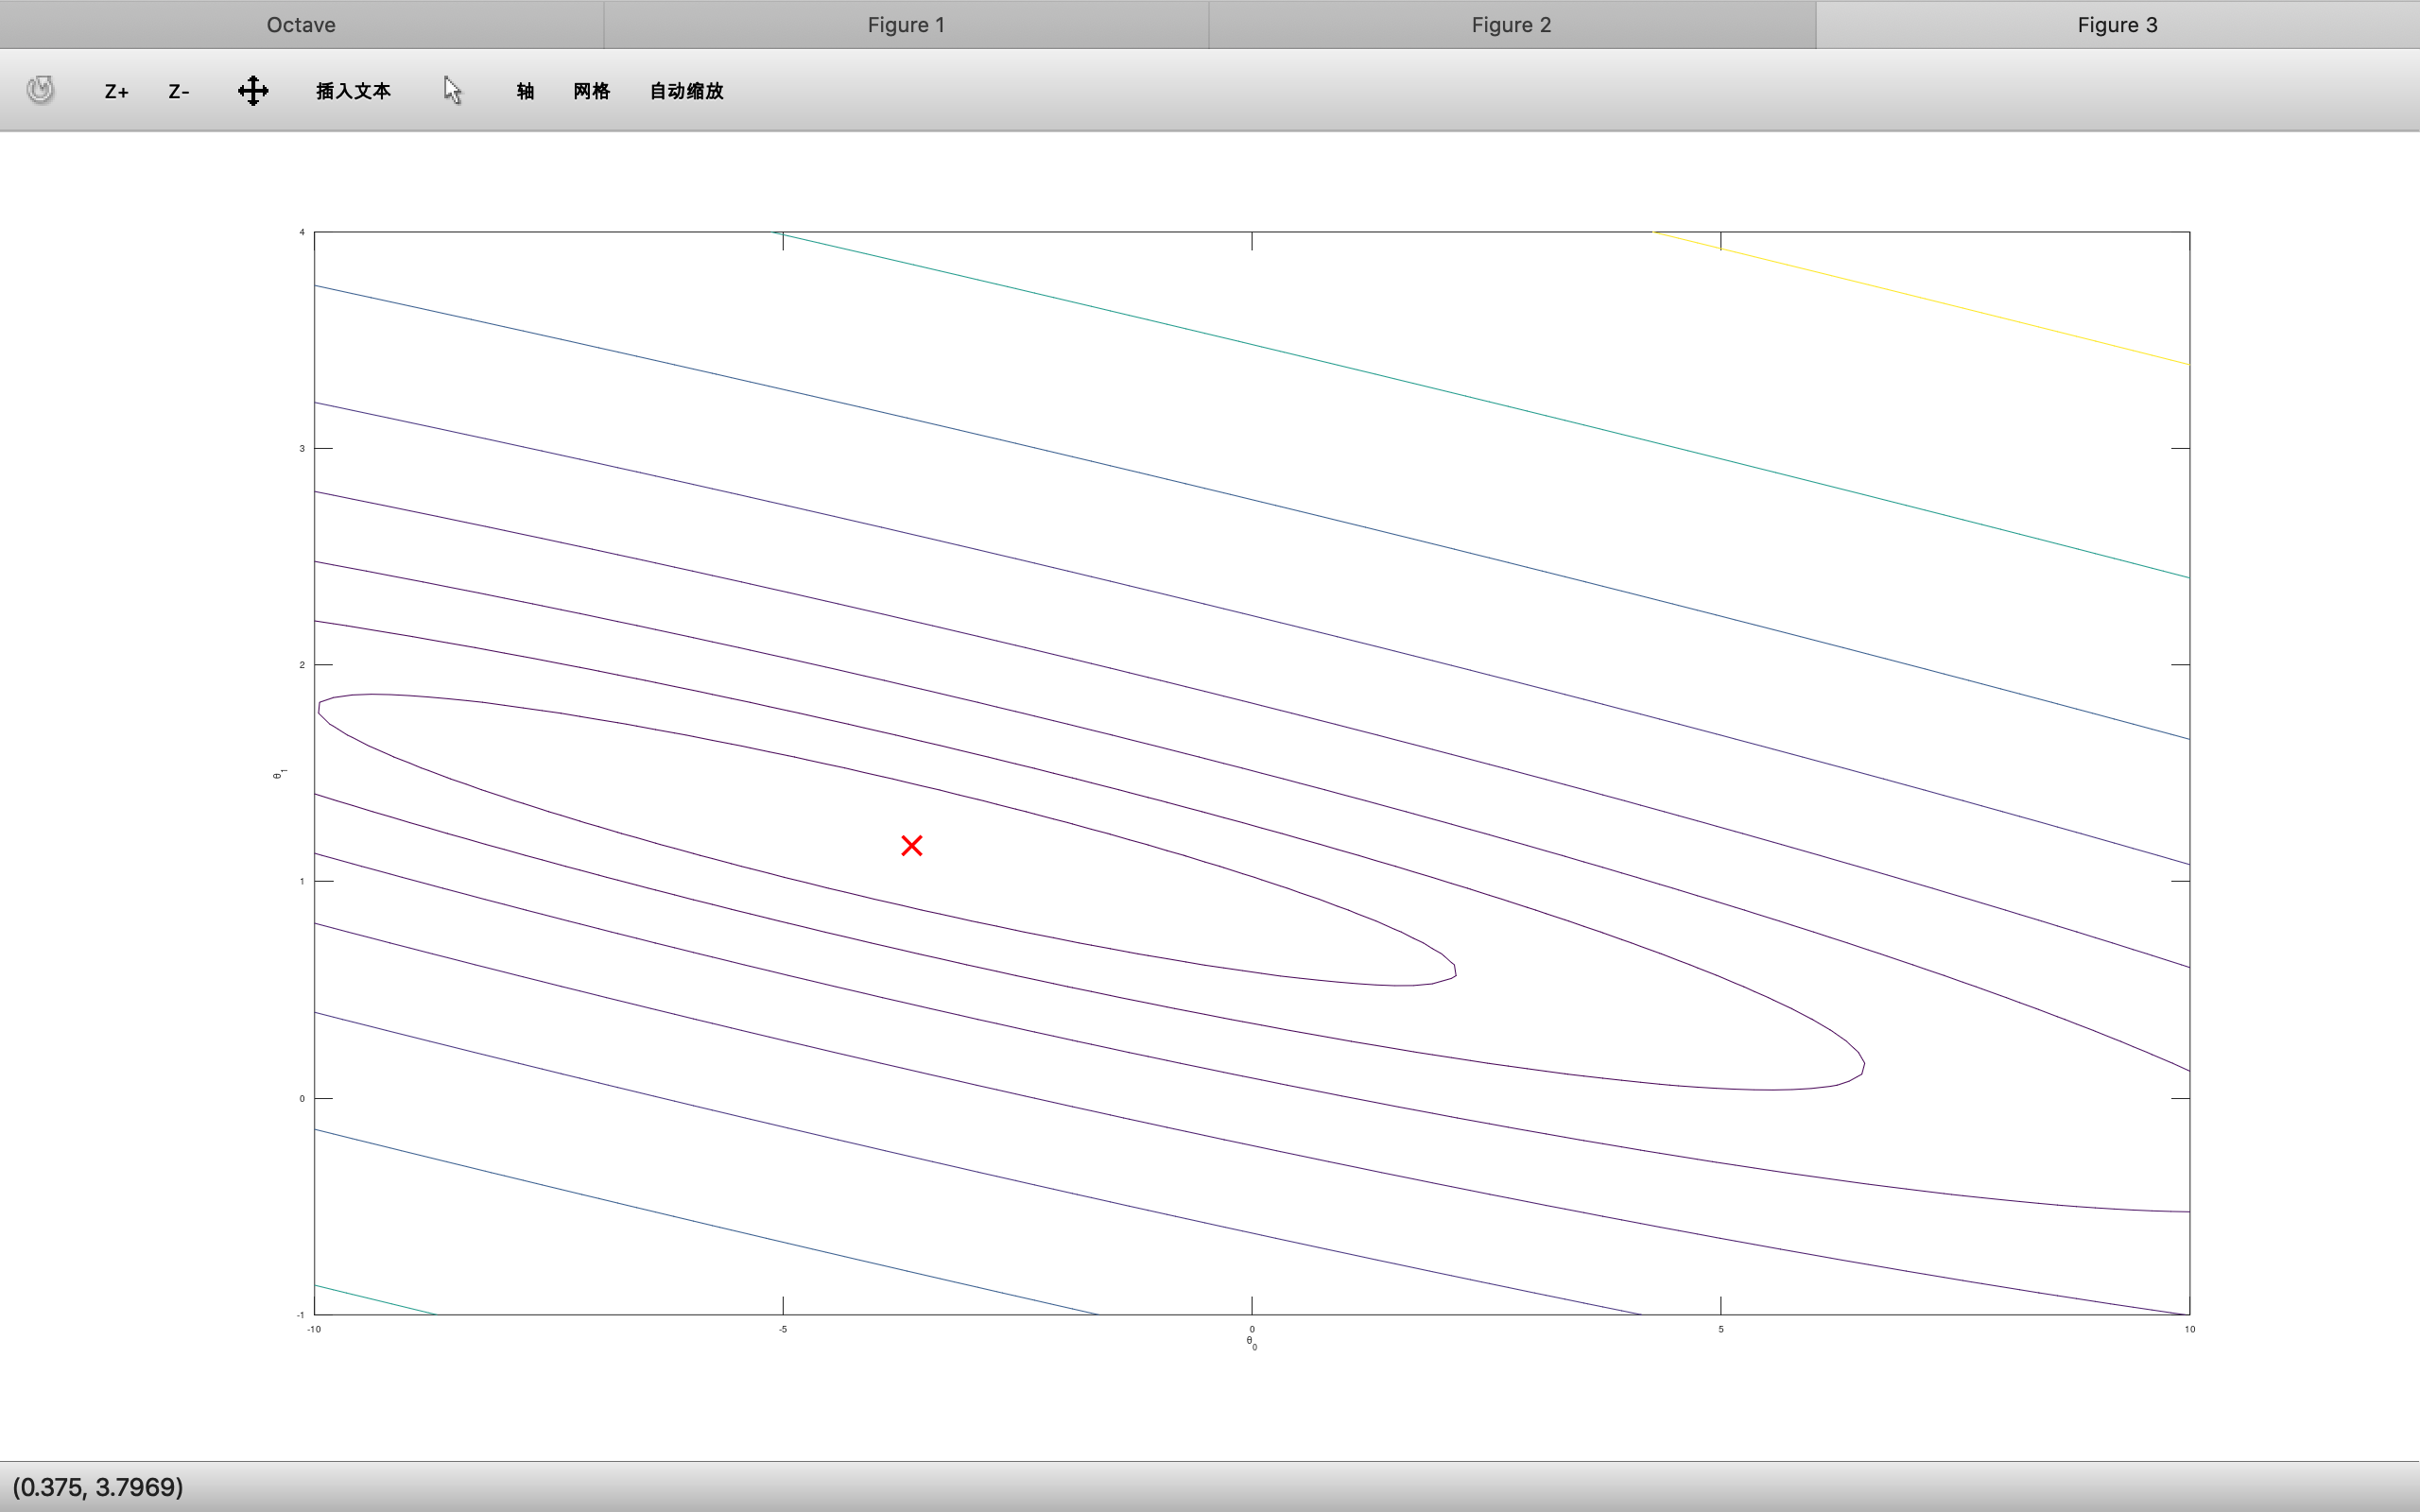Click the rotate icon in the toolbar
The width and height of the screenshot is (2420, 1512).
point(40,90)
